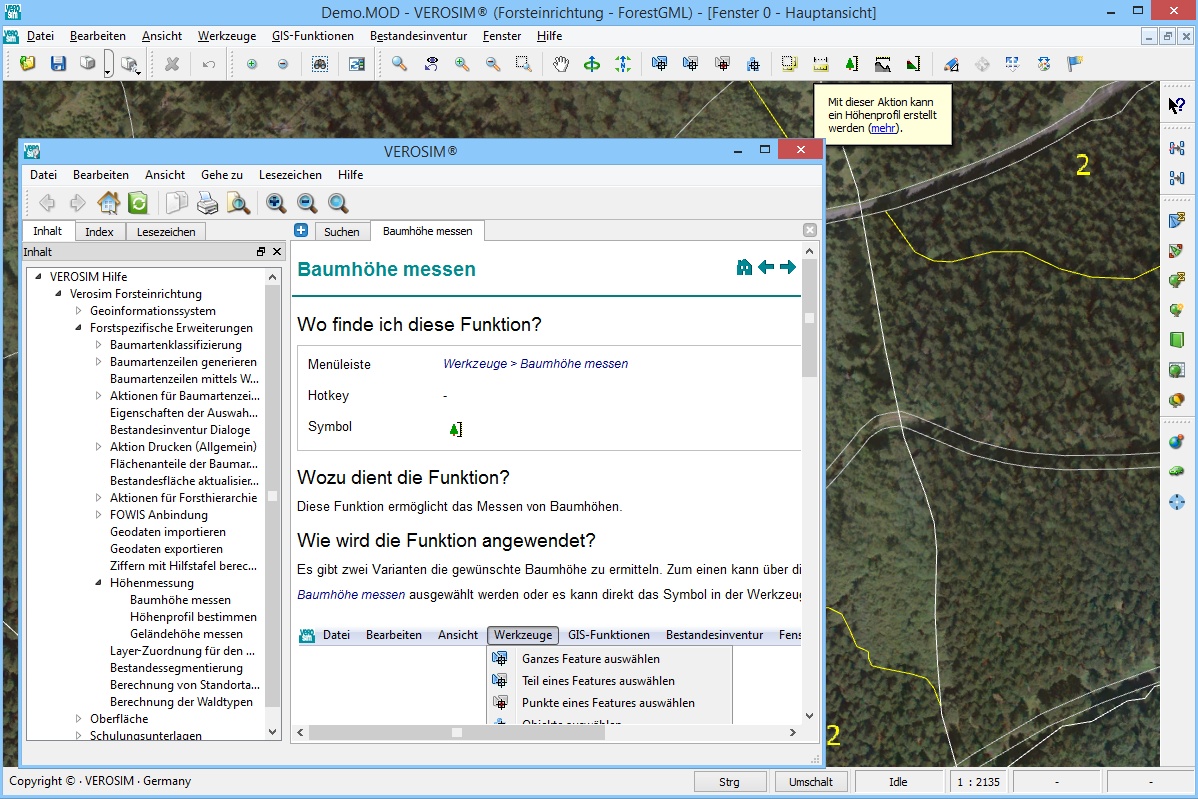Zoom out with the magnifier minus icon on map toolbar

click(493, 64)
